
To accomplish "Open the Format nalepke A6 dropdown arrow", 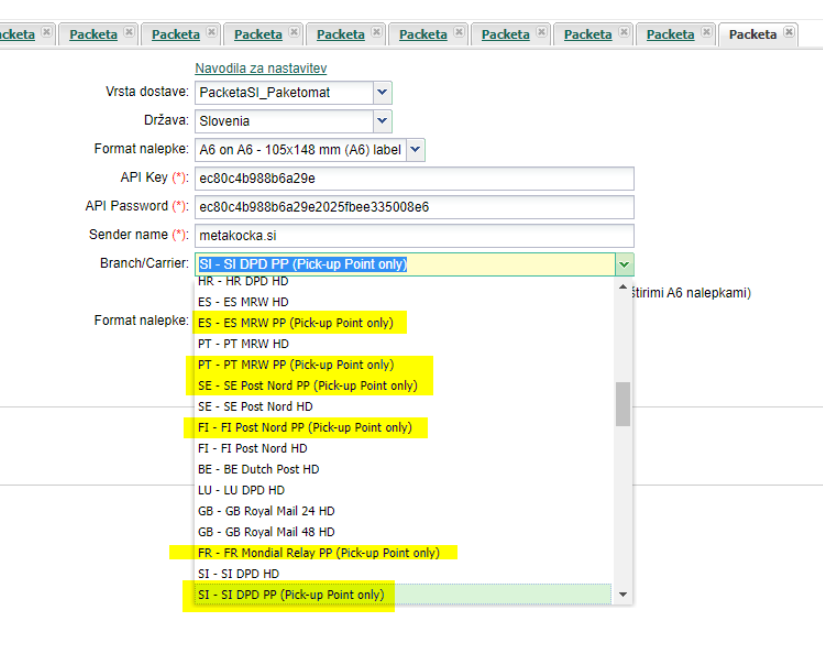I will coord(416,150).
